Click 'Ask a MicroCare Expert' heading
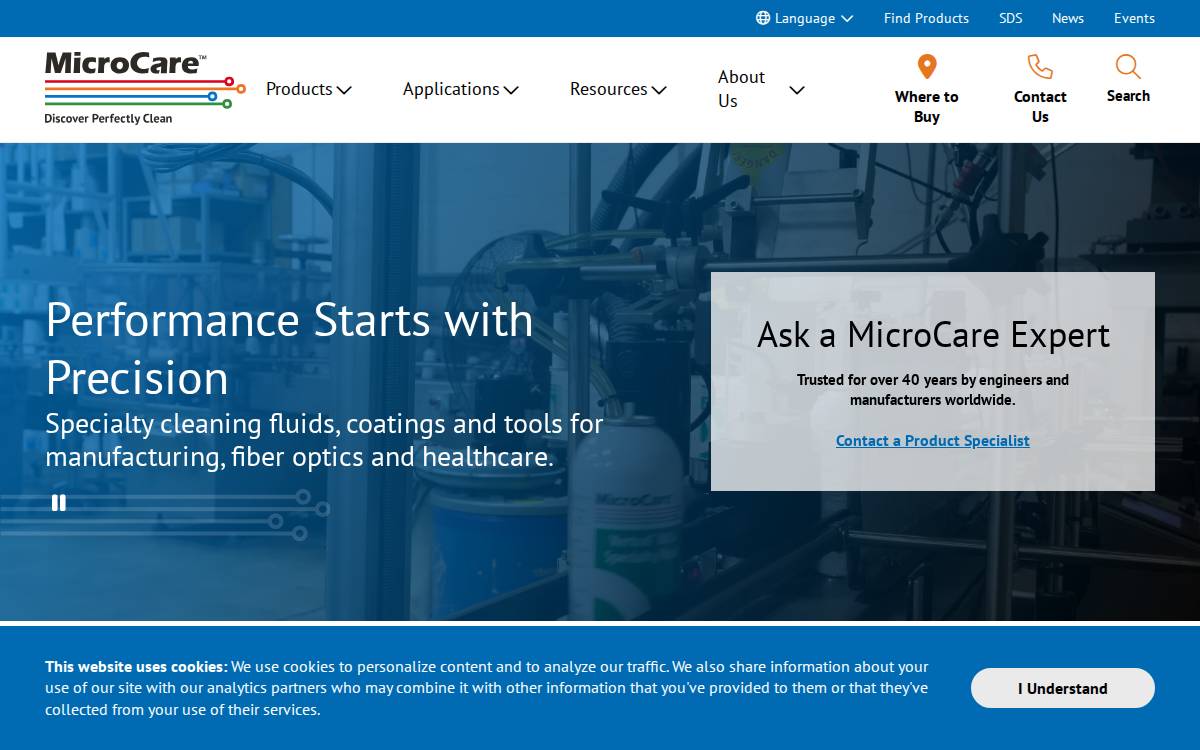The width and height of the screenshot is (1200, 750). [933, 334]
